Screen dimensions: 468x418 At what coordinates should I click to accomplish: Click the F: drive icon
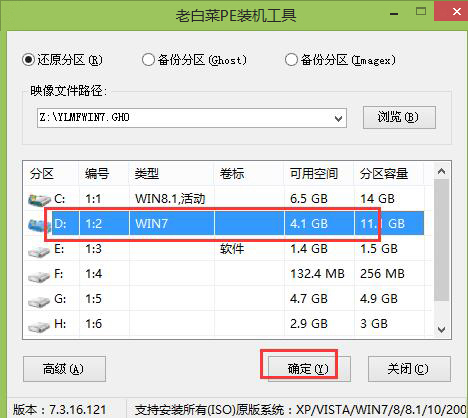(x=39, y=276)
